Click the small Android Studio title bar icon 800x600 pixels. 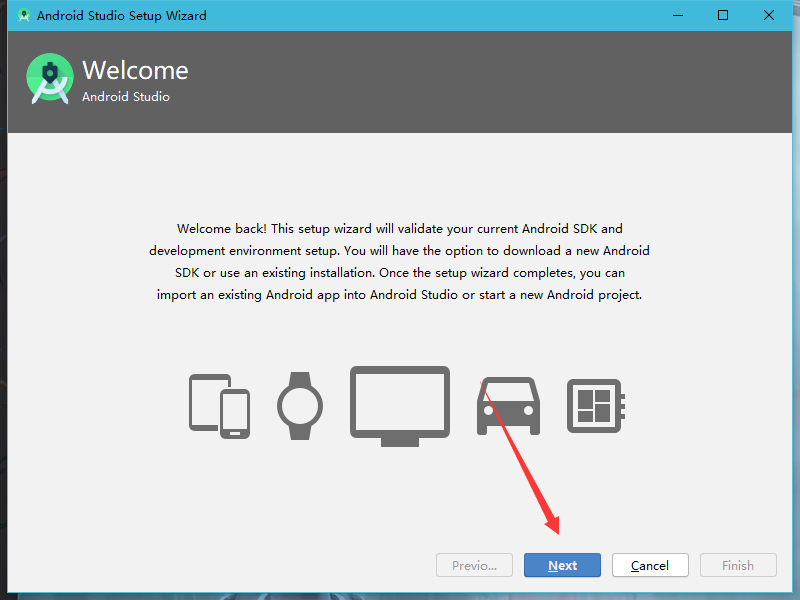click(23, 15)
